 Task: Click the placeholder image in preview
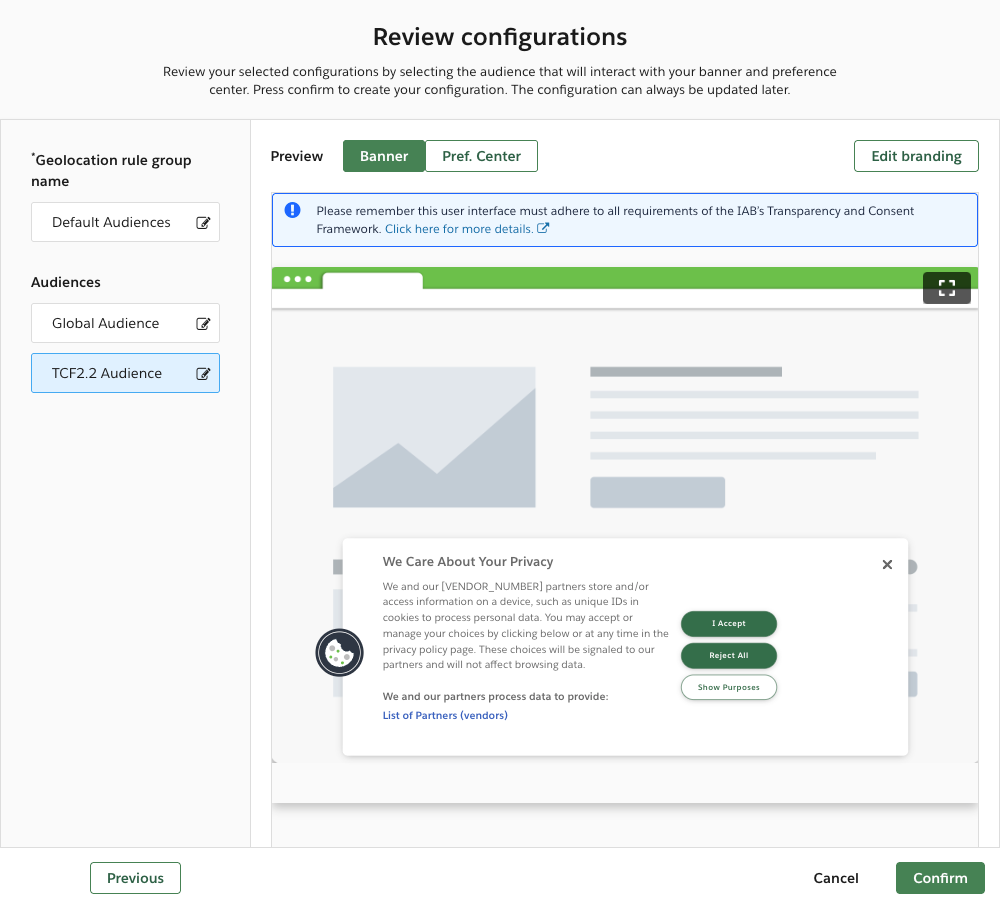pos(434,437)
